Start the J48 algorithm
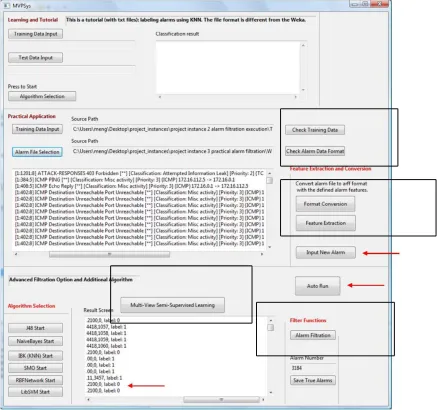Viewport: 437px width, 410px height. click(x=35, y=328)
